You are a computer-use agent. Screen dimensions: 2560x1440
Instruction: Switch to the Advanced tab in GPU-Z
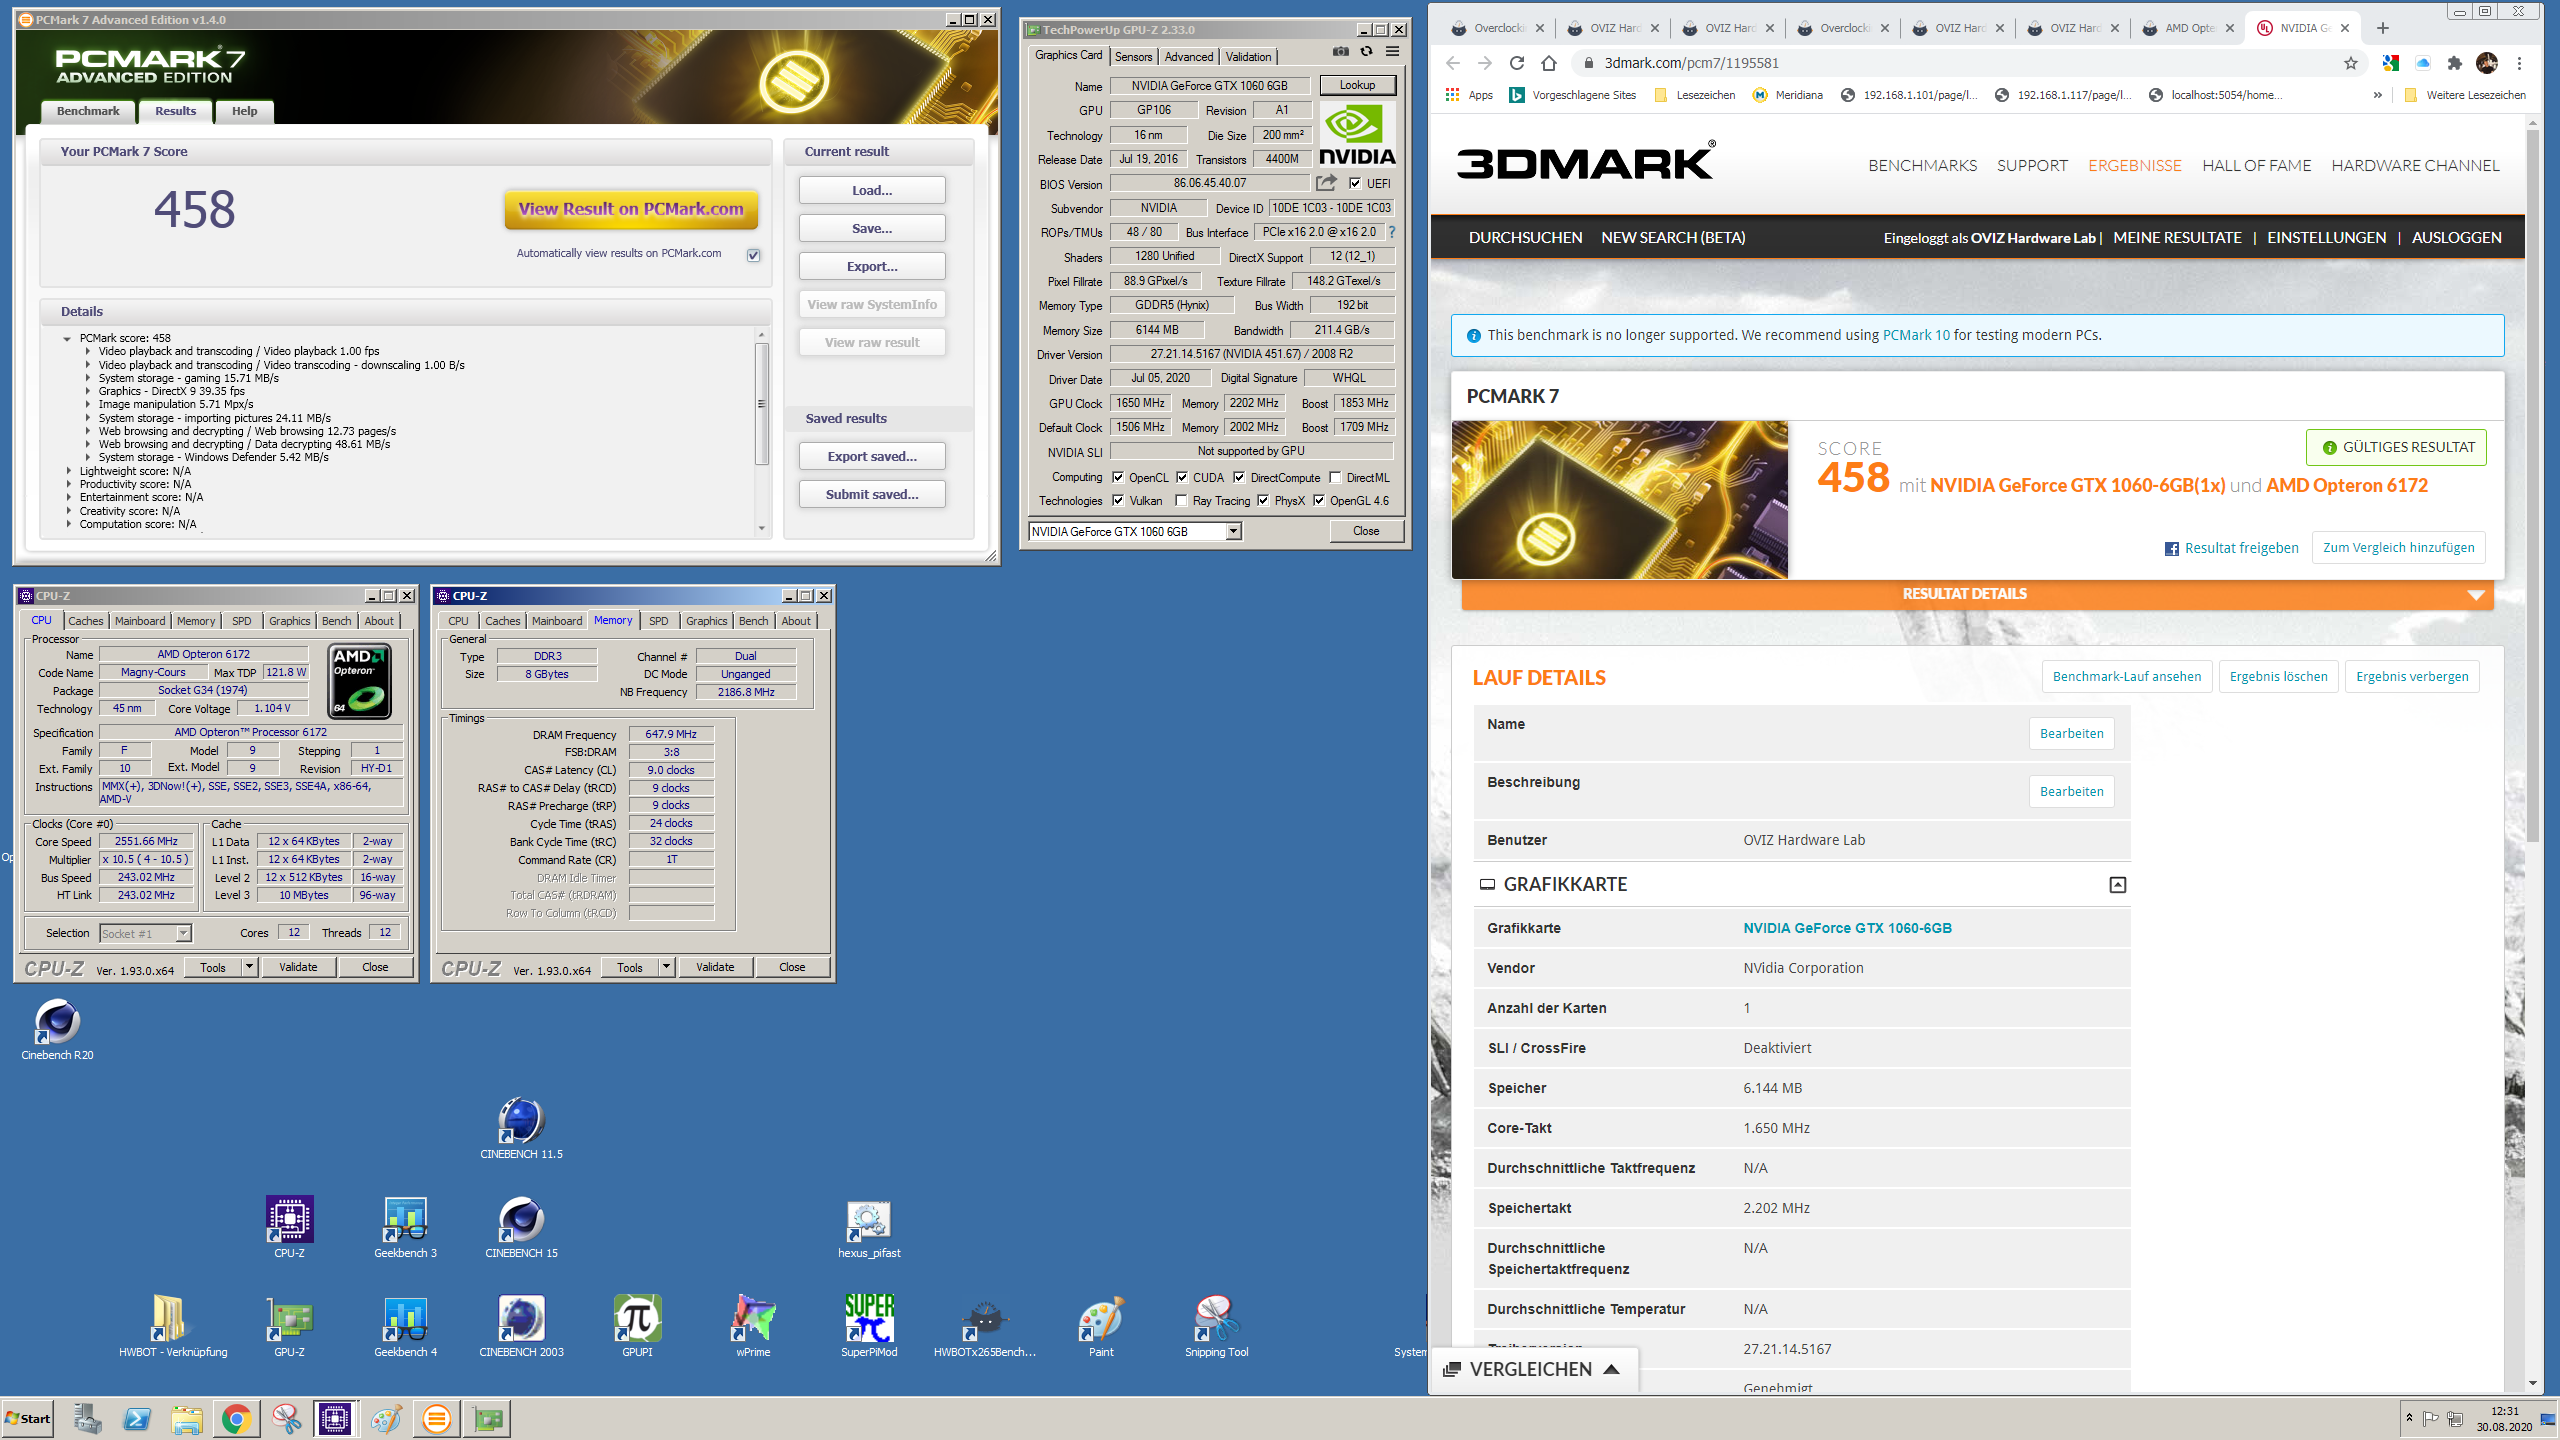[1188, 57]
